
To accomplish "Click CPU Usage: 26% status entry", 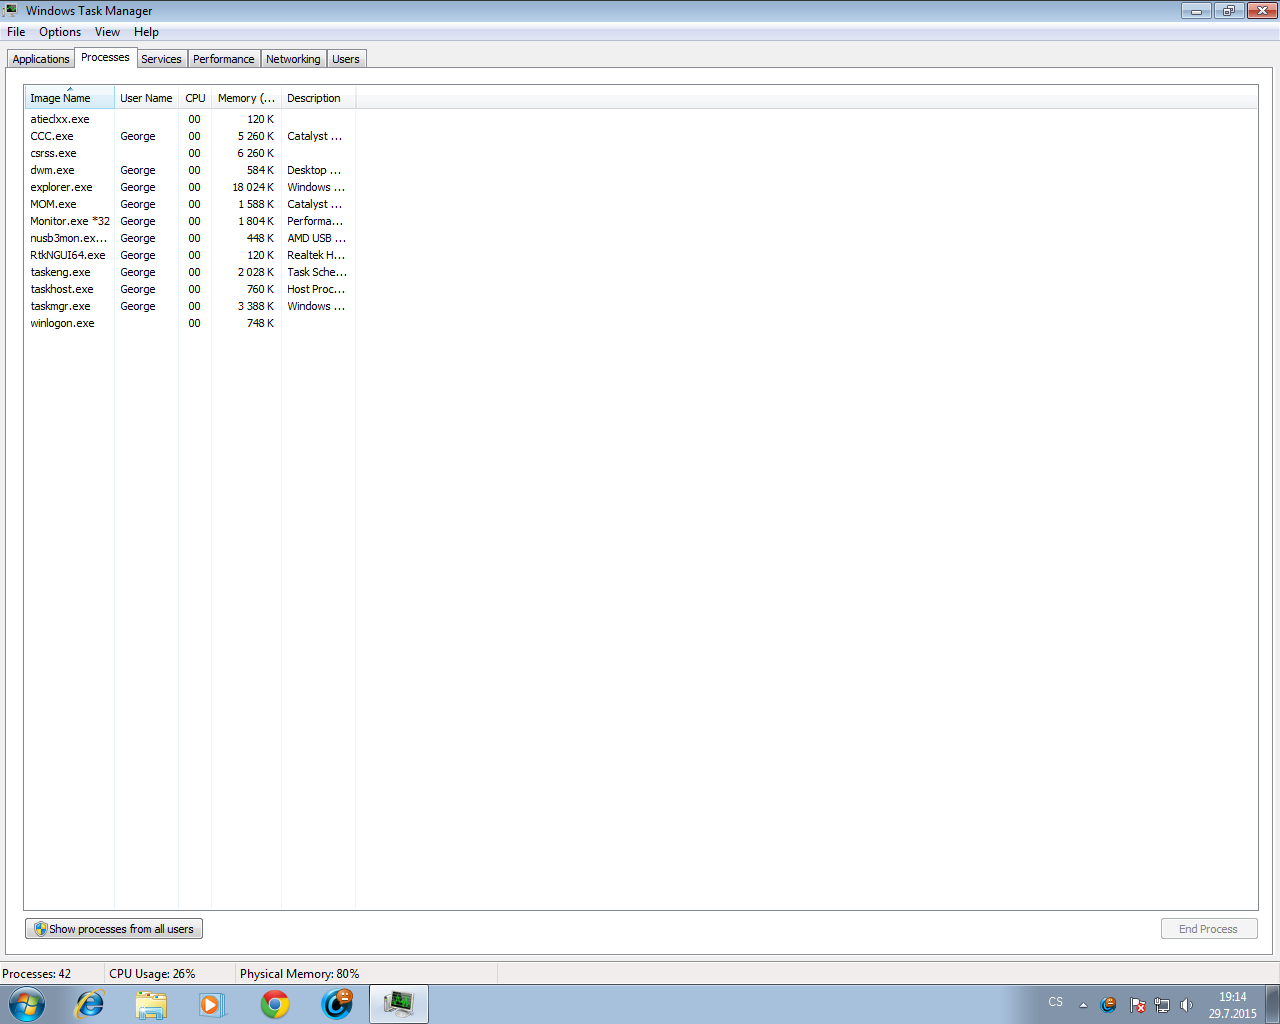I will coord(152,974).
